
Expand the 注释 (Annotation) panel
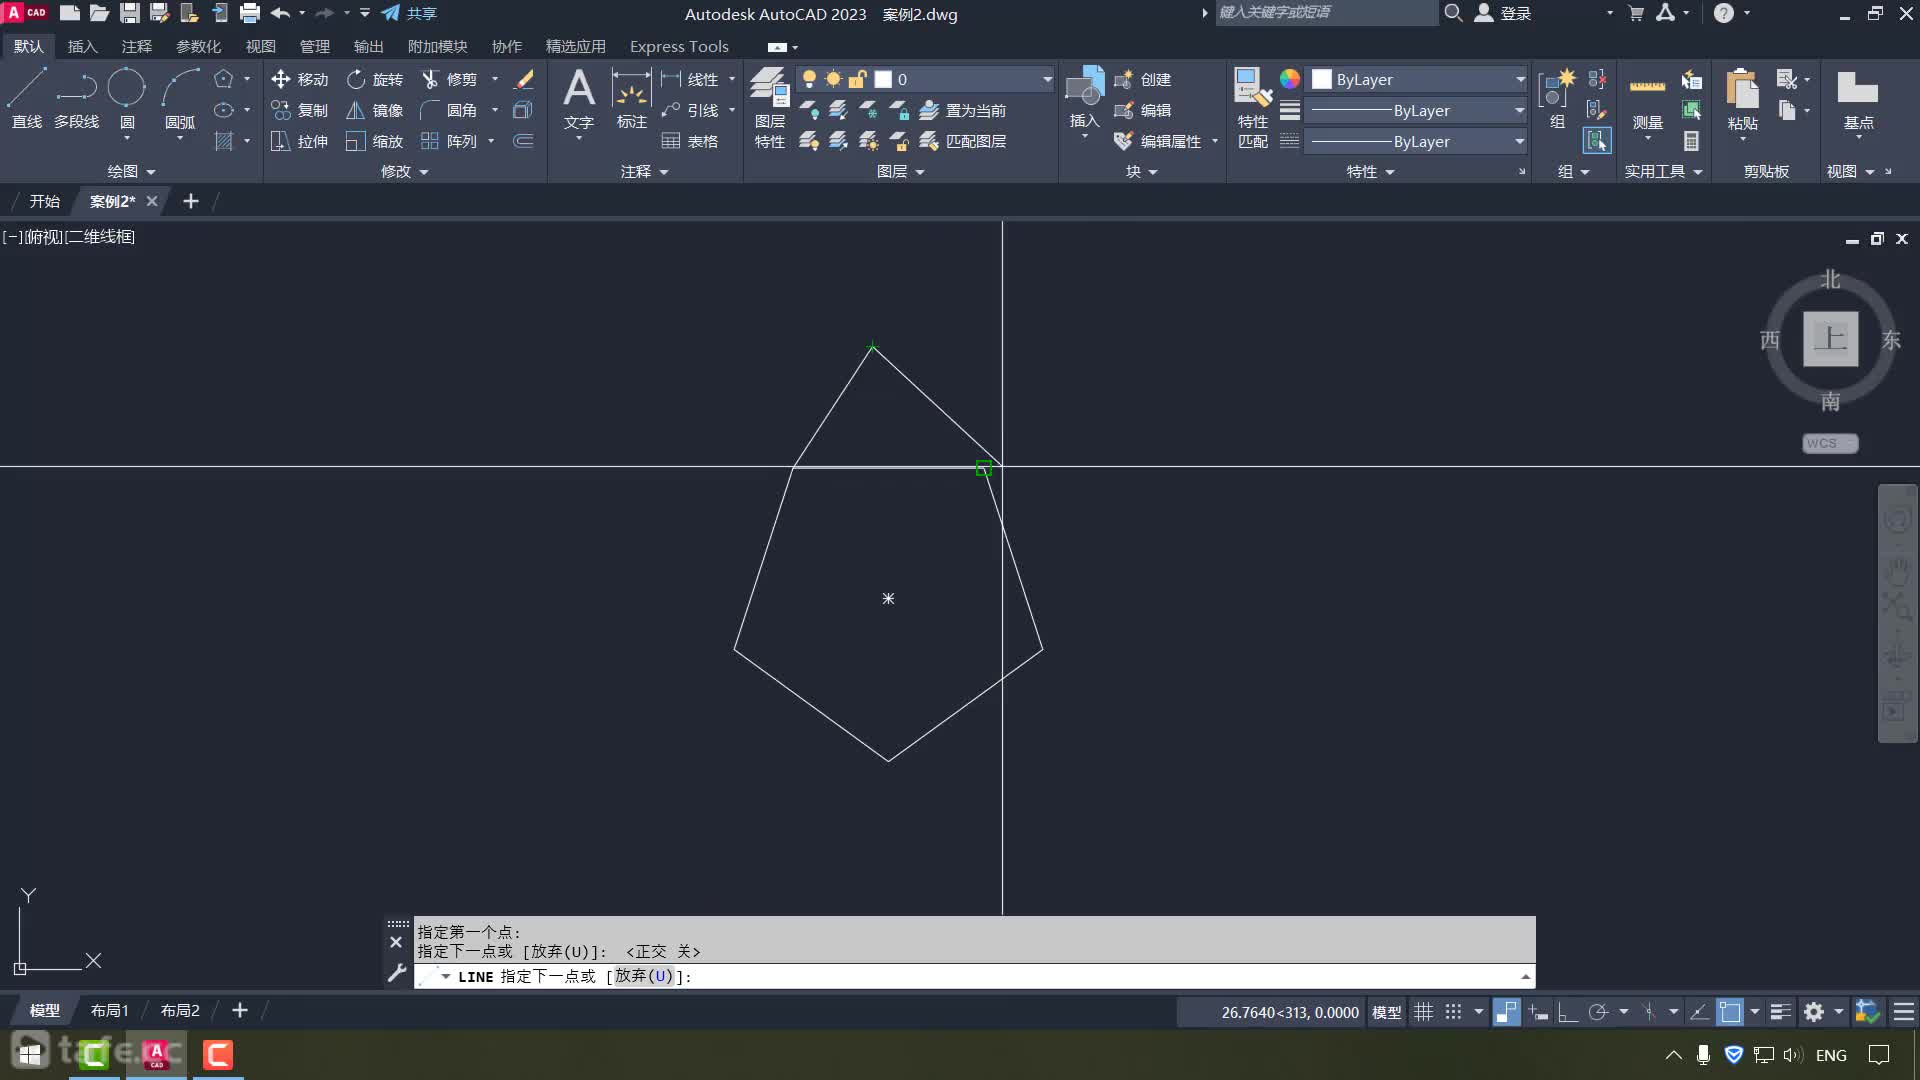point(644,171)
